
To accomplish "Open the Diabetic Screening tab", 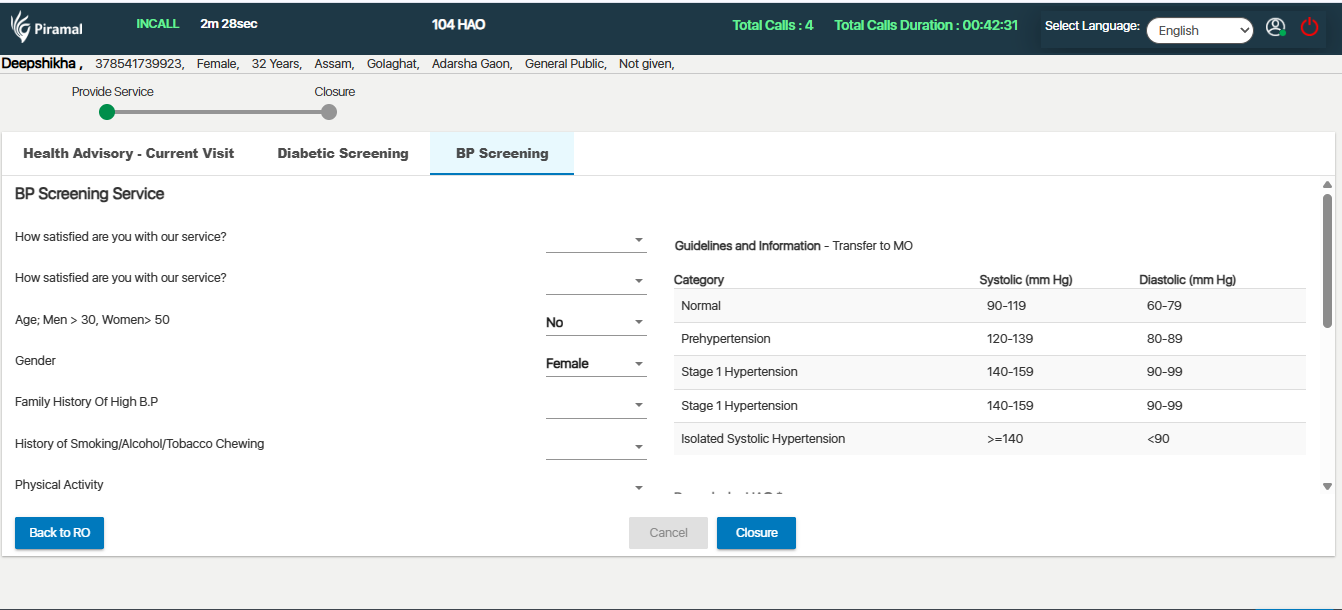I will point(343,154).
